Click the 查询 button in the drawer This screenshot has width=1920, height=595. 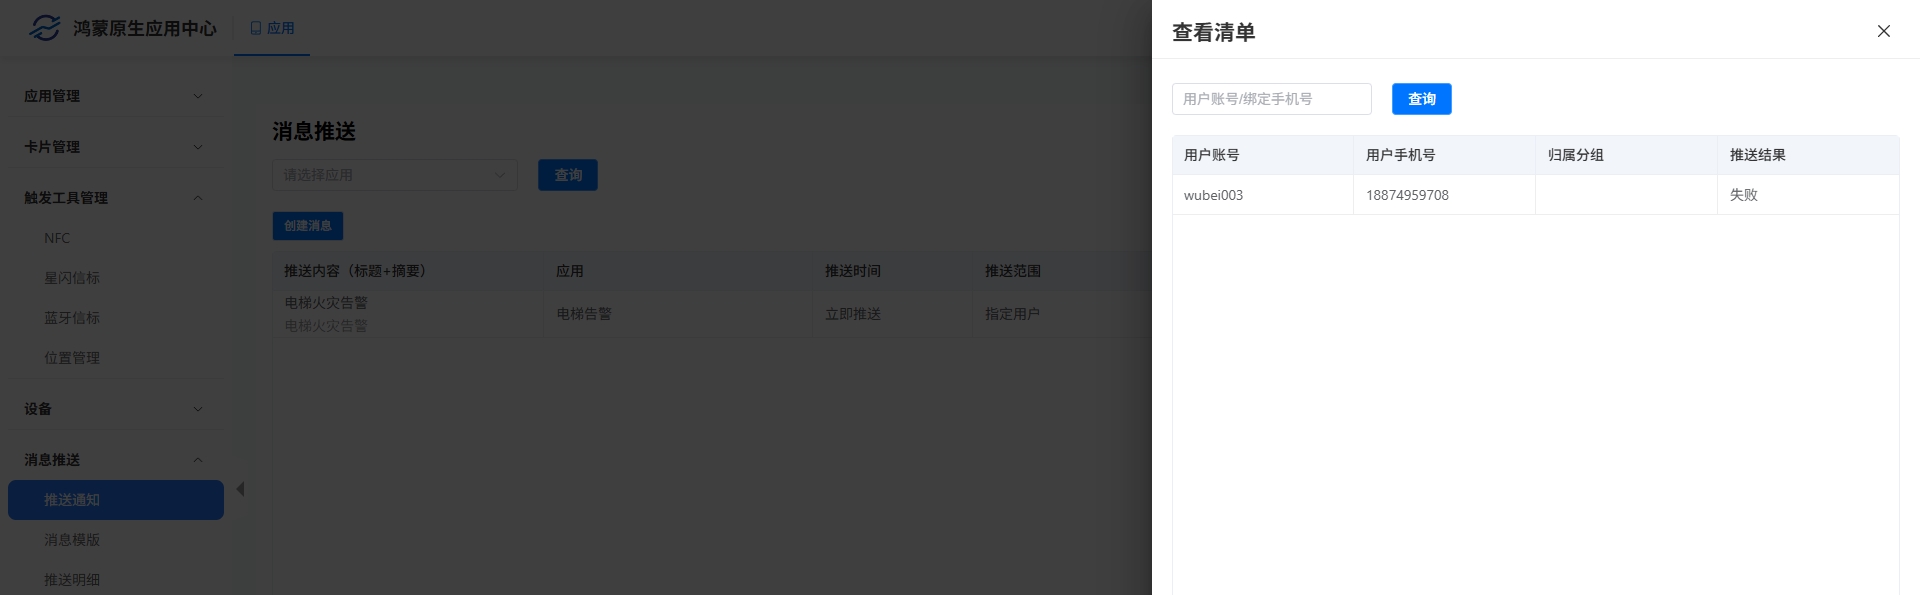1421,99
